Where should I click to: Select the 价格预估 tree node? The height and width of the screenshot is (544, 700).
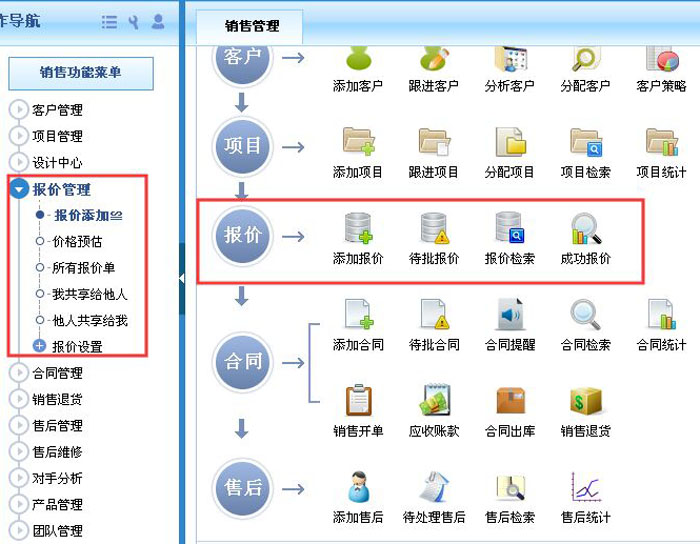point(77,241)
